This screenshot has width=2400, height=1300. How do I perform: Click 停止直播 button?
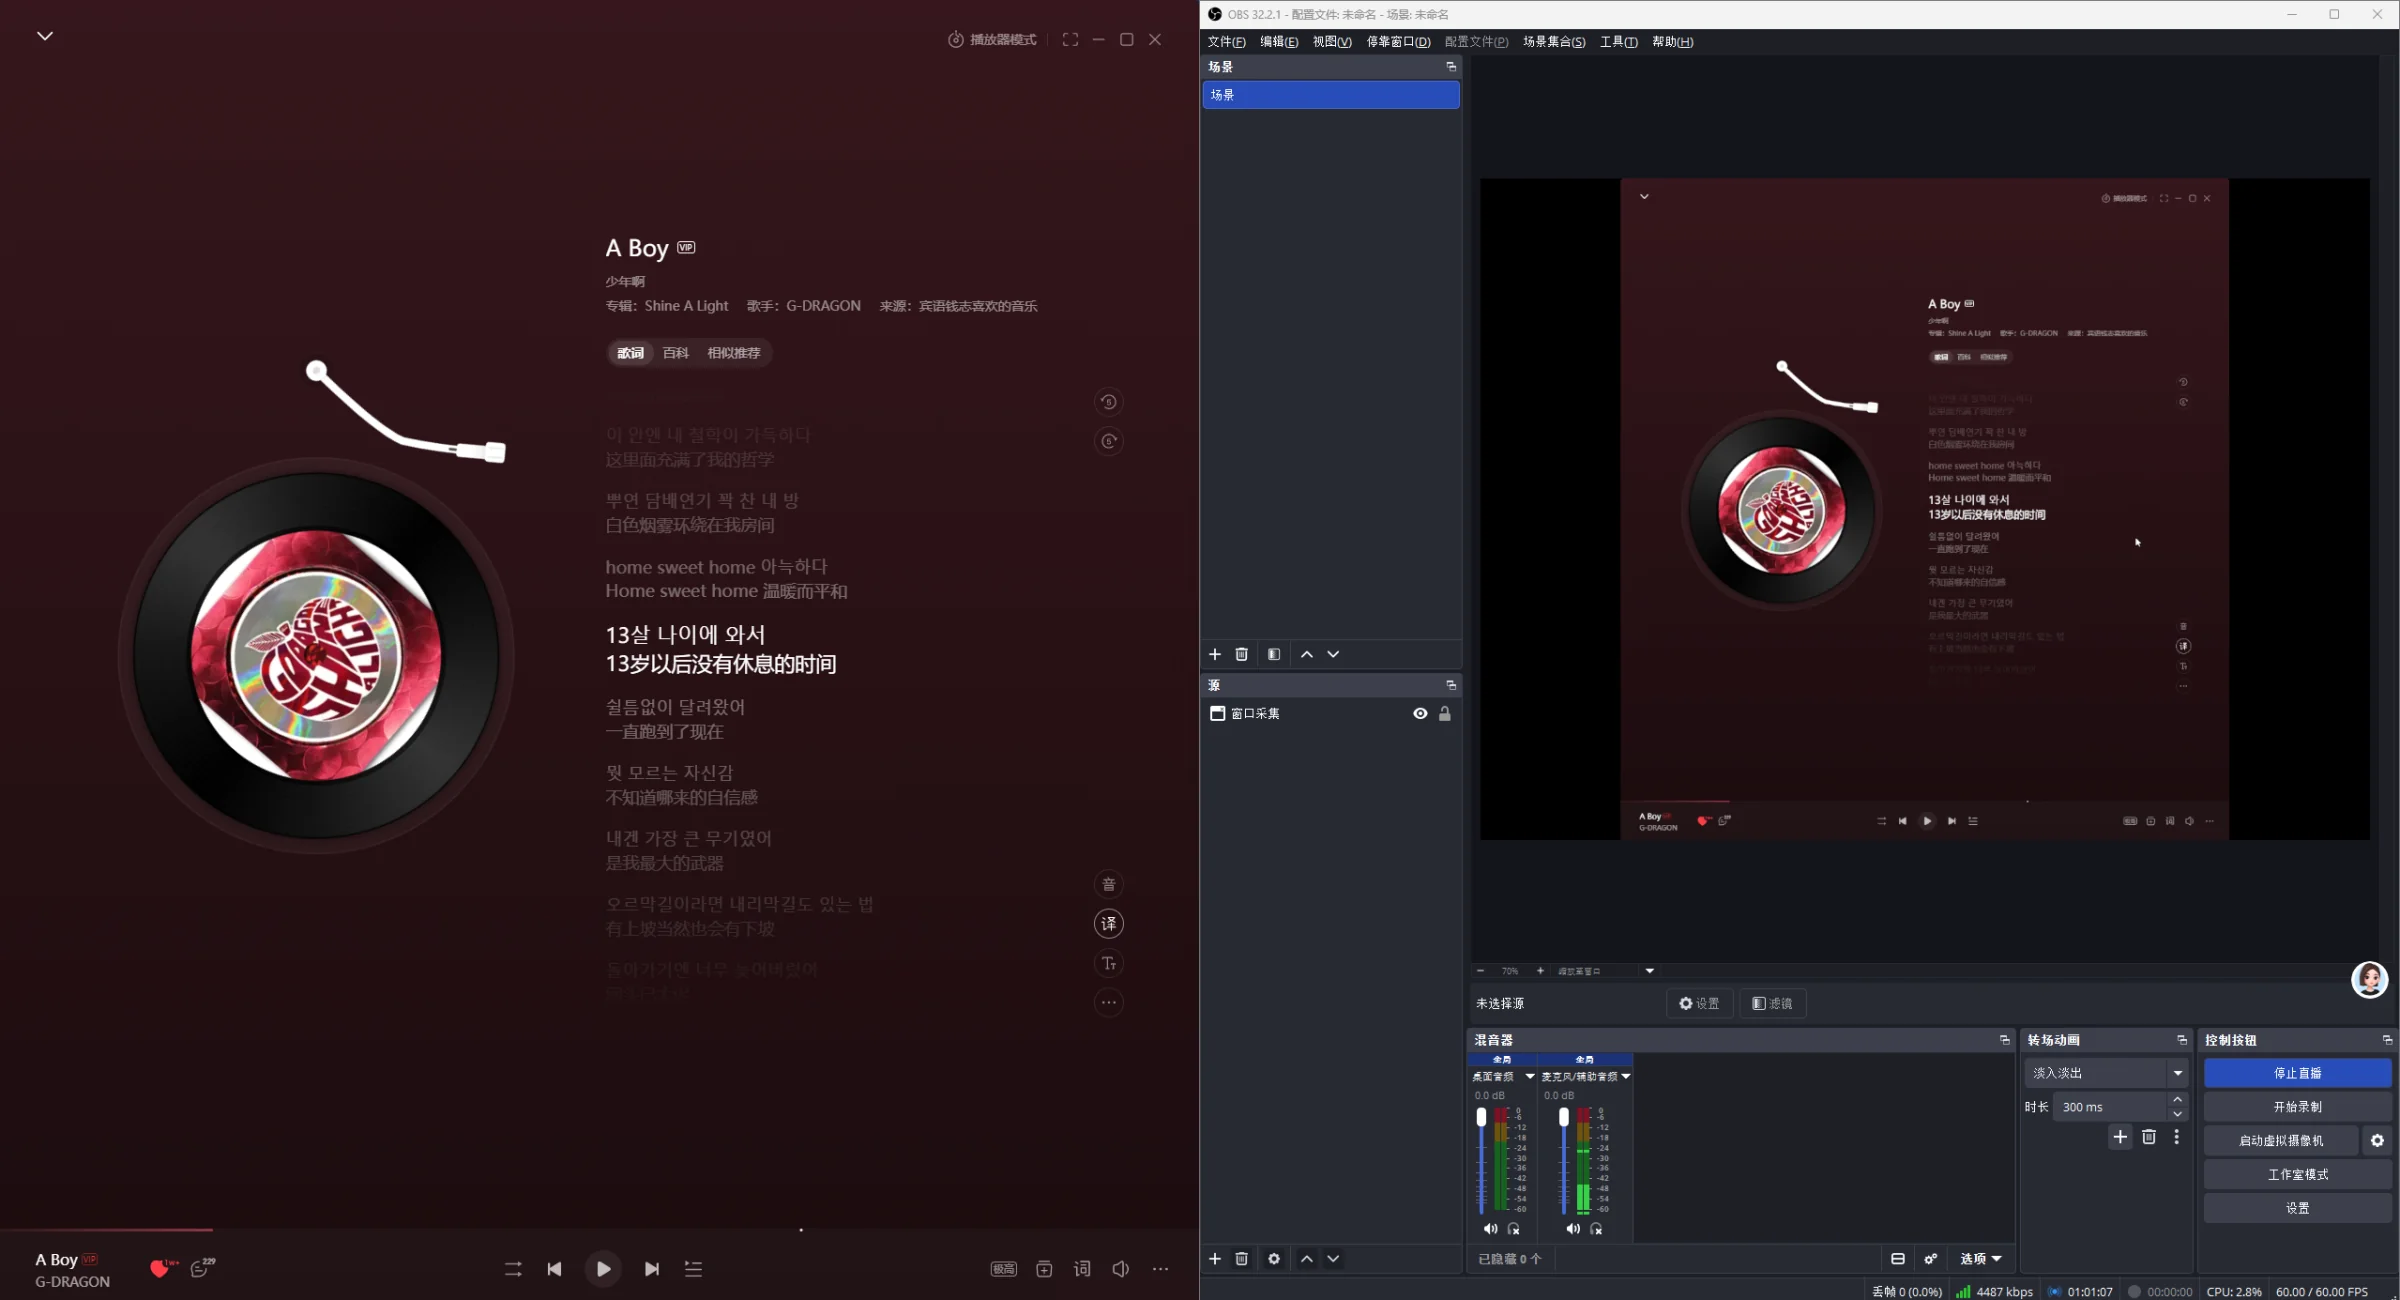(2298, 1073)
